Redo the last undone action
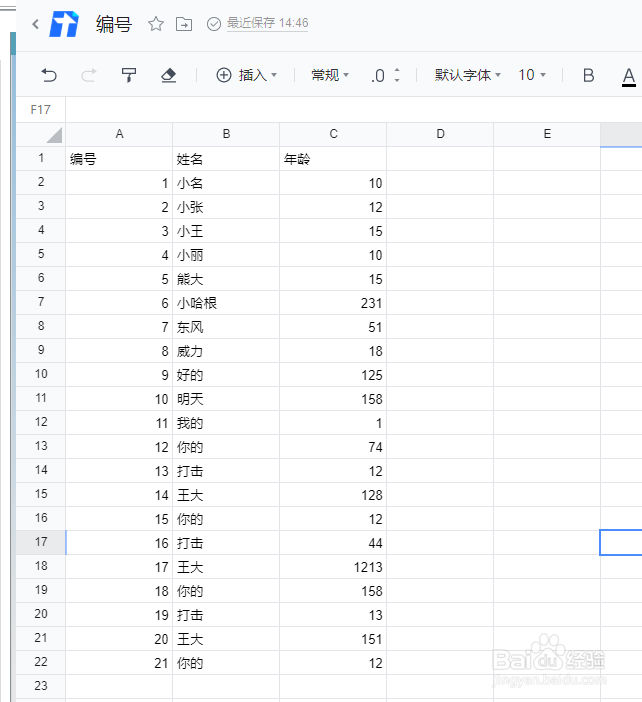642x702 pixels. (x=89, y=75)
